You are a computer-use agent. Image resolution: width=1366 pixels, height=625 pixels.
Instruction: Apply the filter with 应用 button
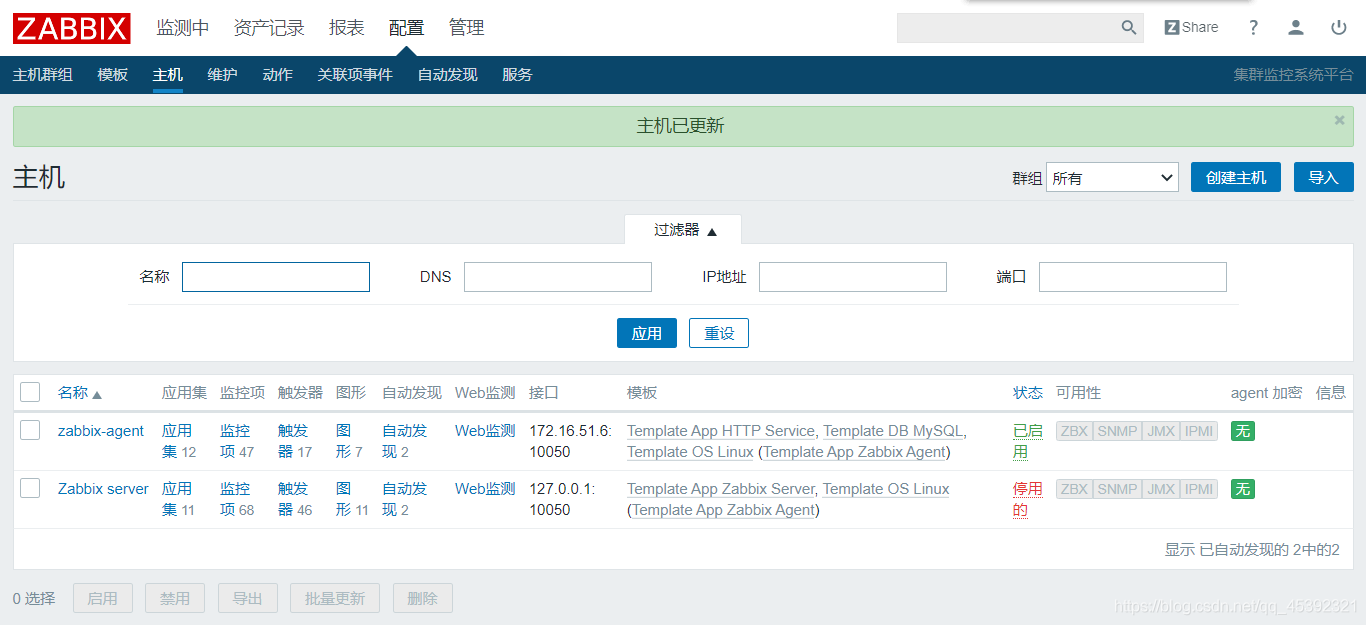[647, 333]
